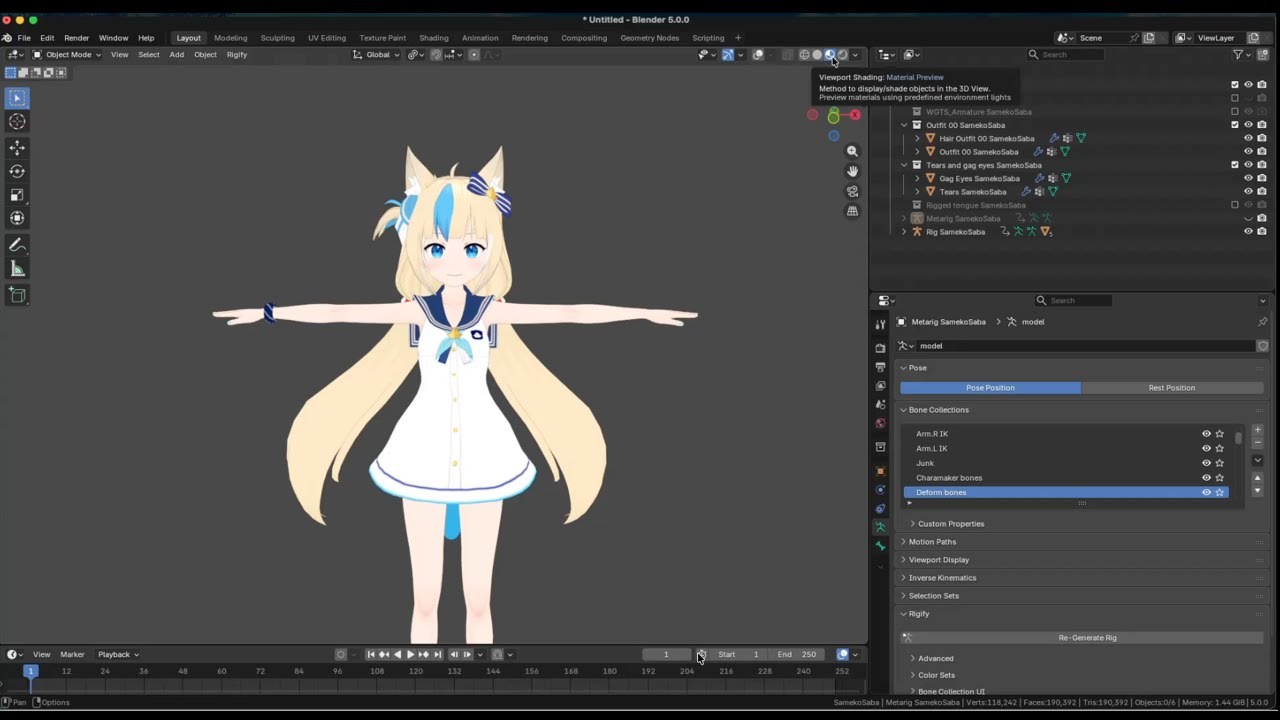The height and width of the screenshot is (720, 1280).
Task: Switch to the Sculpting workspace tab
Action: pos(277,38)
